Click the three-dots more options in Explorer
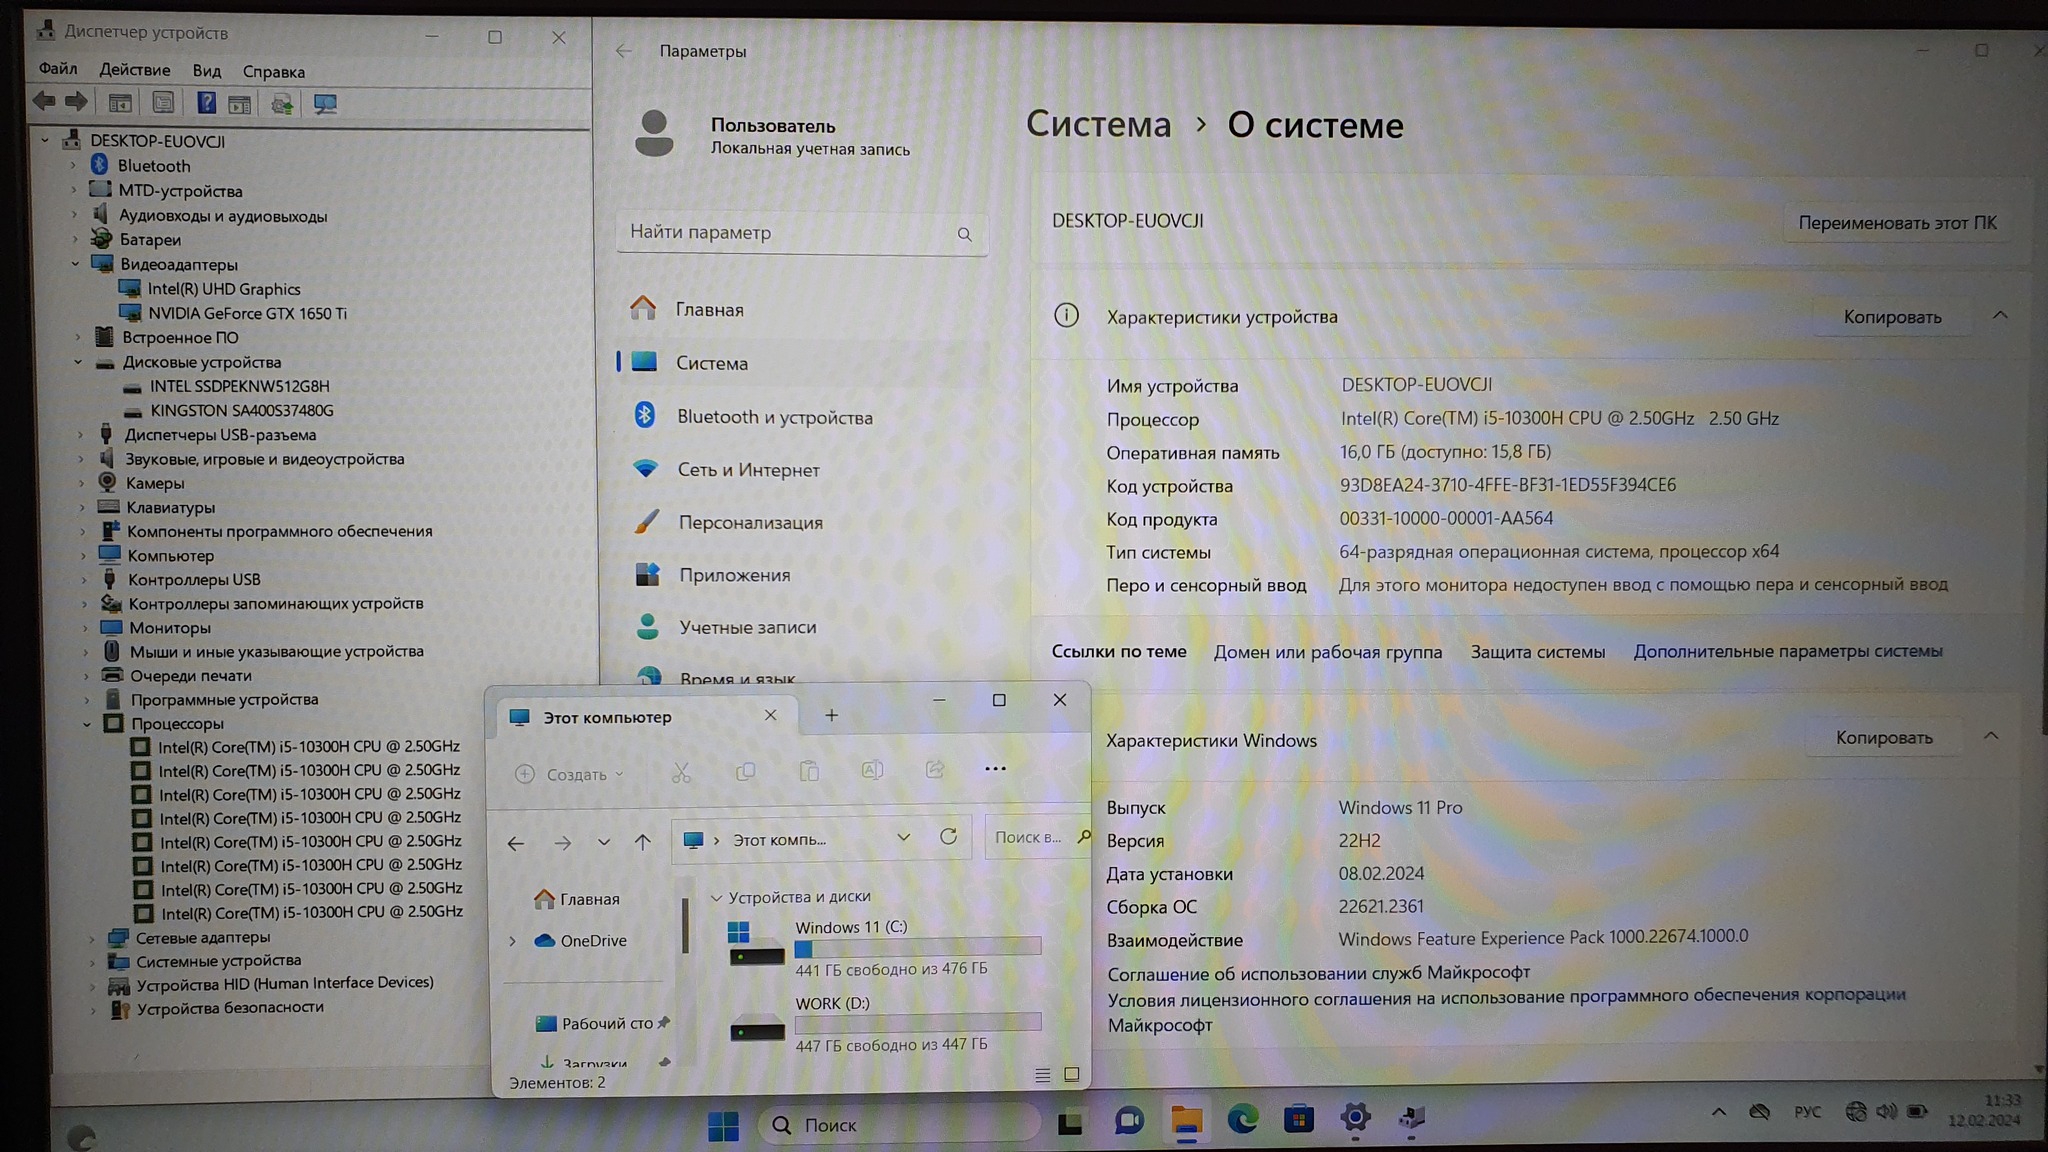Viewport: 2048px width, 1152px height. [x=995, y=769]
